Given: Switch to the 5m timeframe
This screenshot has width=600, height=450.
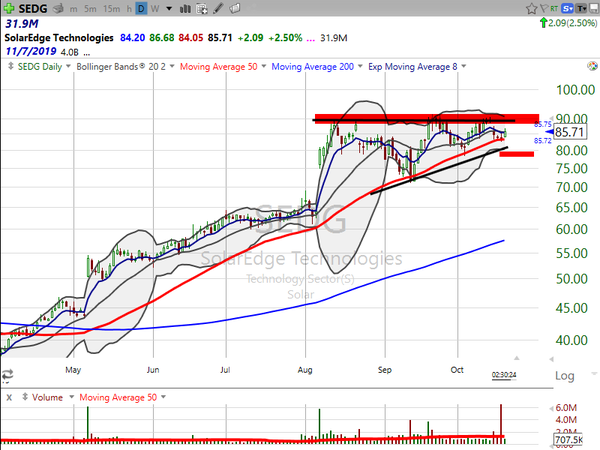Looking at the screenshot, I should coord(90,8).
